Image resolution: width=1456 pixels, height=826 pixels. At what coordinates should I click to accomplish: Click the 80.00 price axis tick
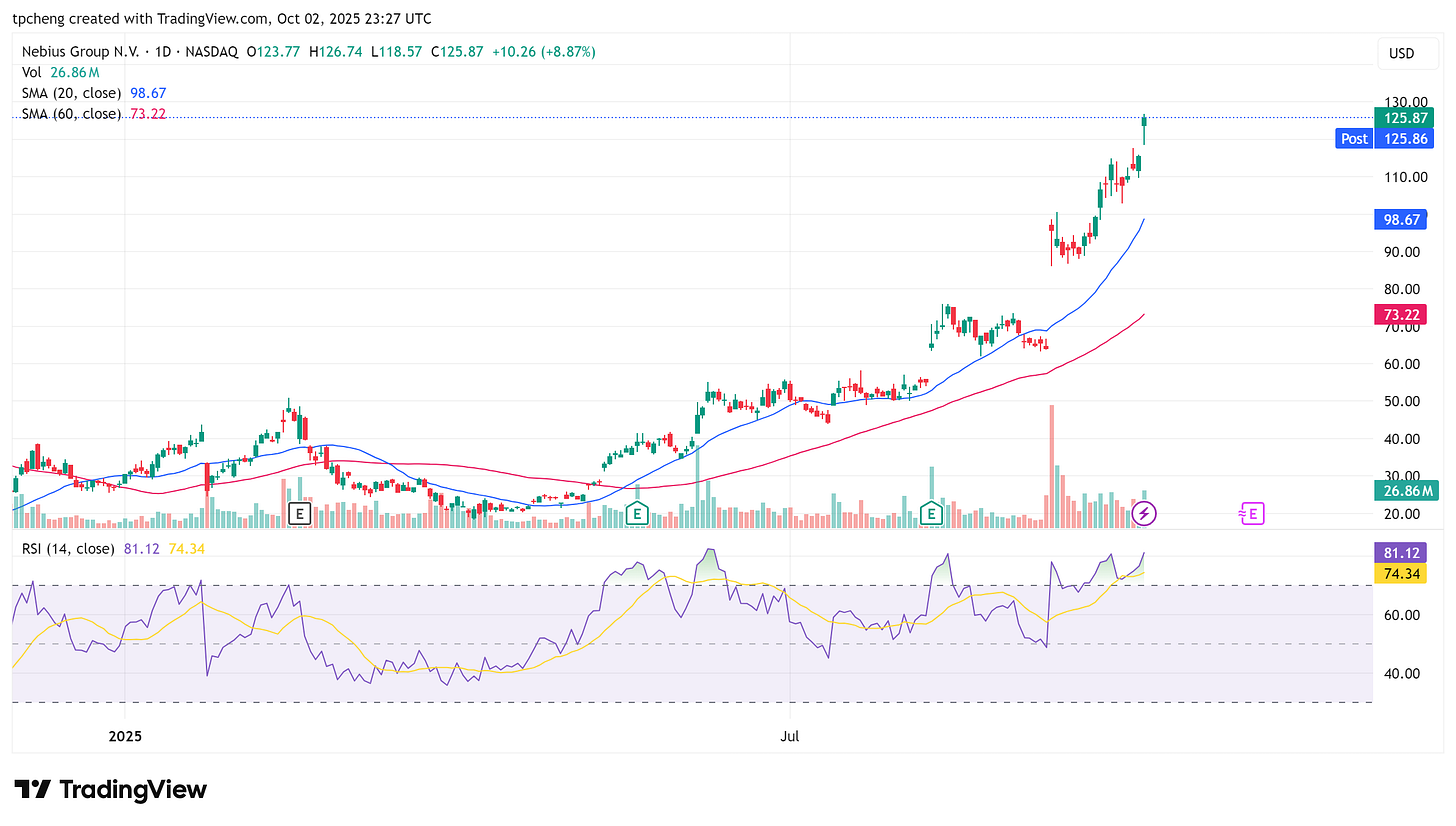1404,289
